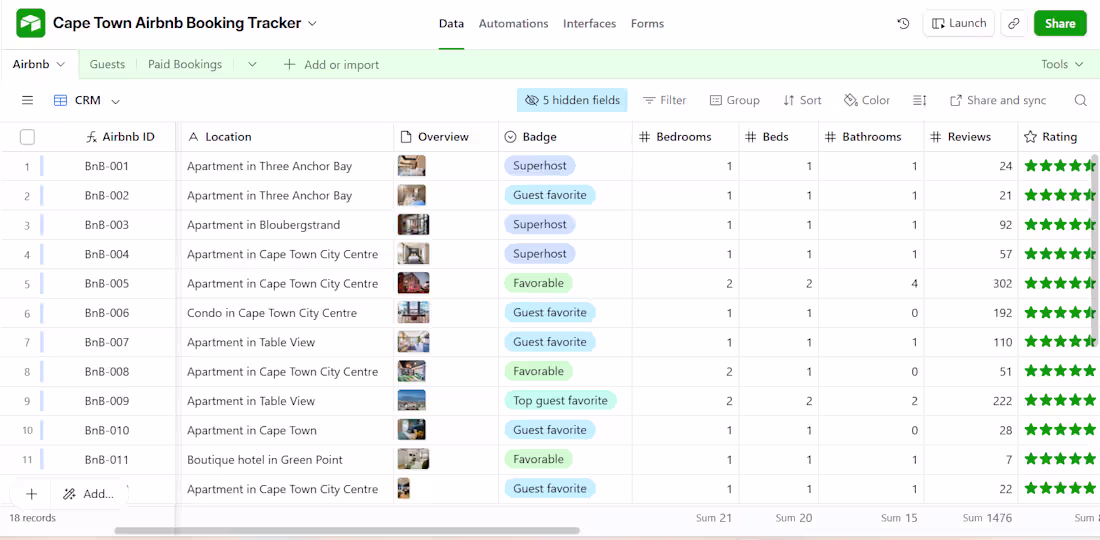The width and height of the screenshot is (1100, 540).
Task: Open overview thumbnail for BnB-009
Action: click(411, 400)
